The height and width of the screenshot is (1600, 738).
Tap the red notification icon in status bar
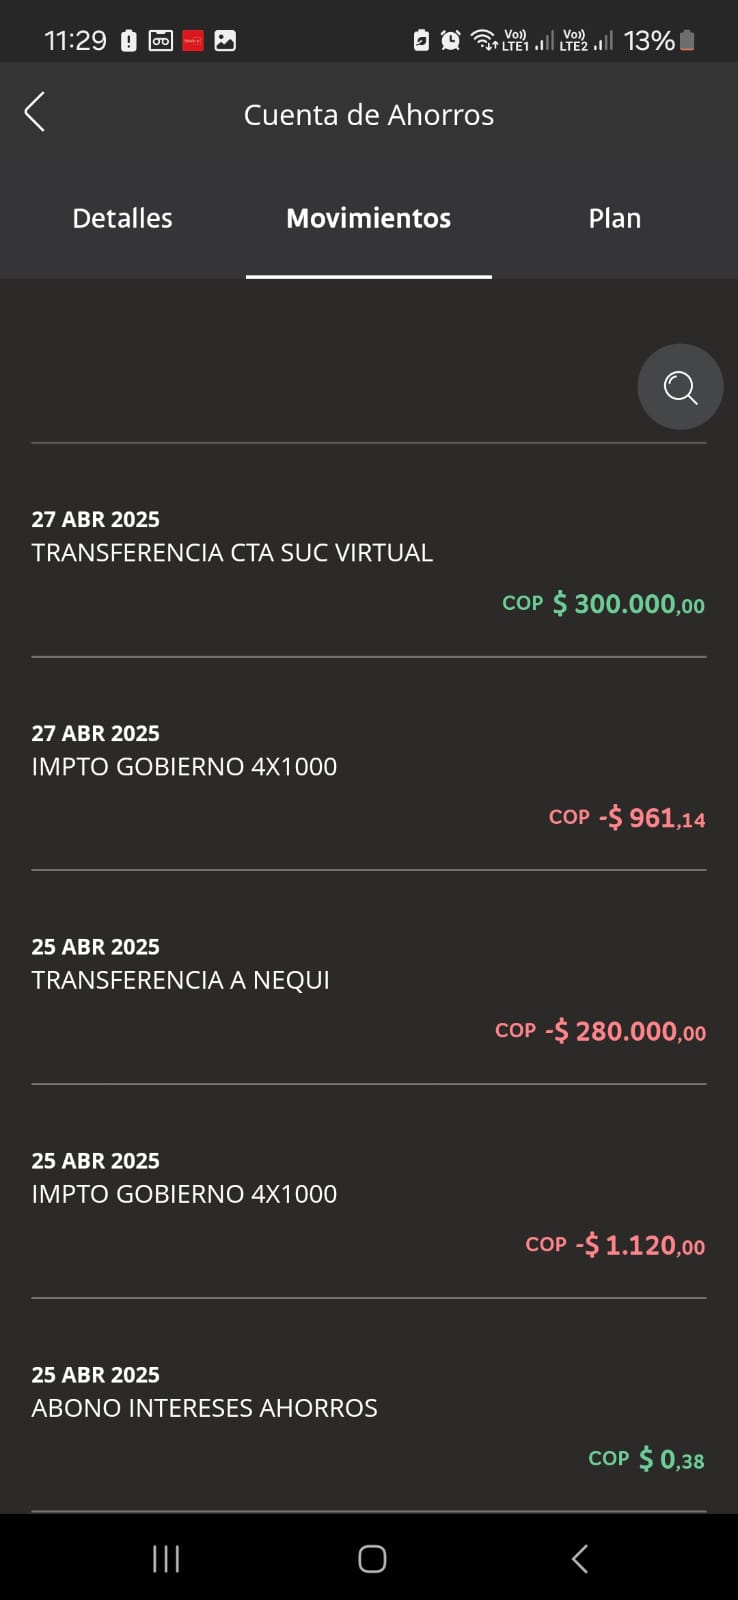point(193,41)
